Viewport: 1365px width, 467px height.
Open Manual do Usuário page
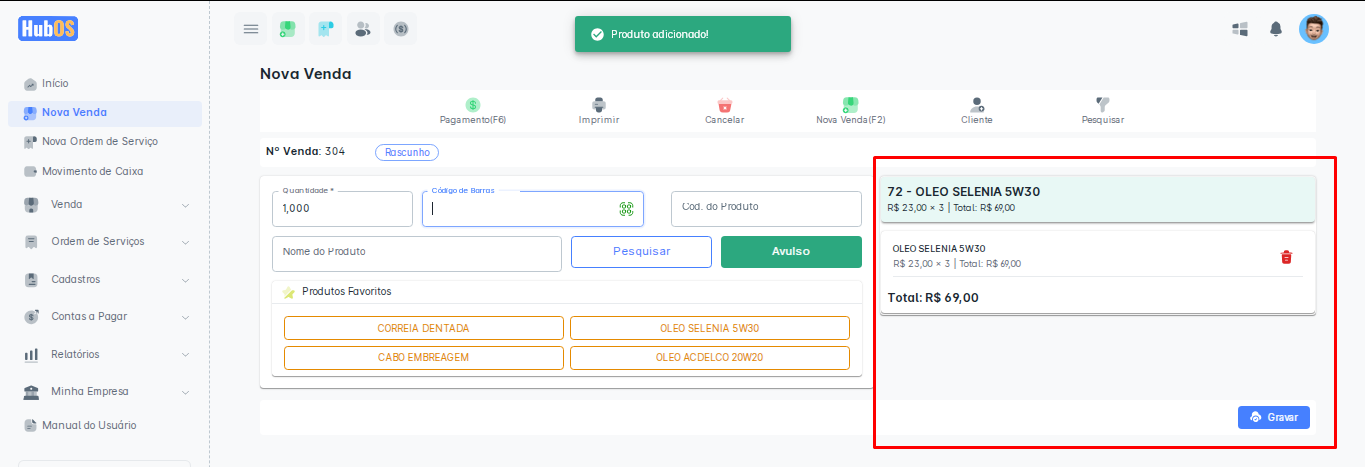point(89,425)
